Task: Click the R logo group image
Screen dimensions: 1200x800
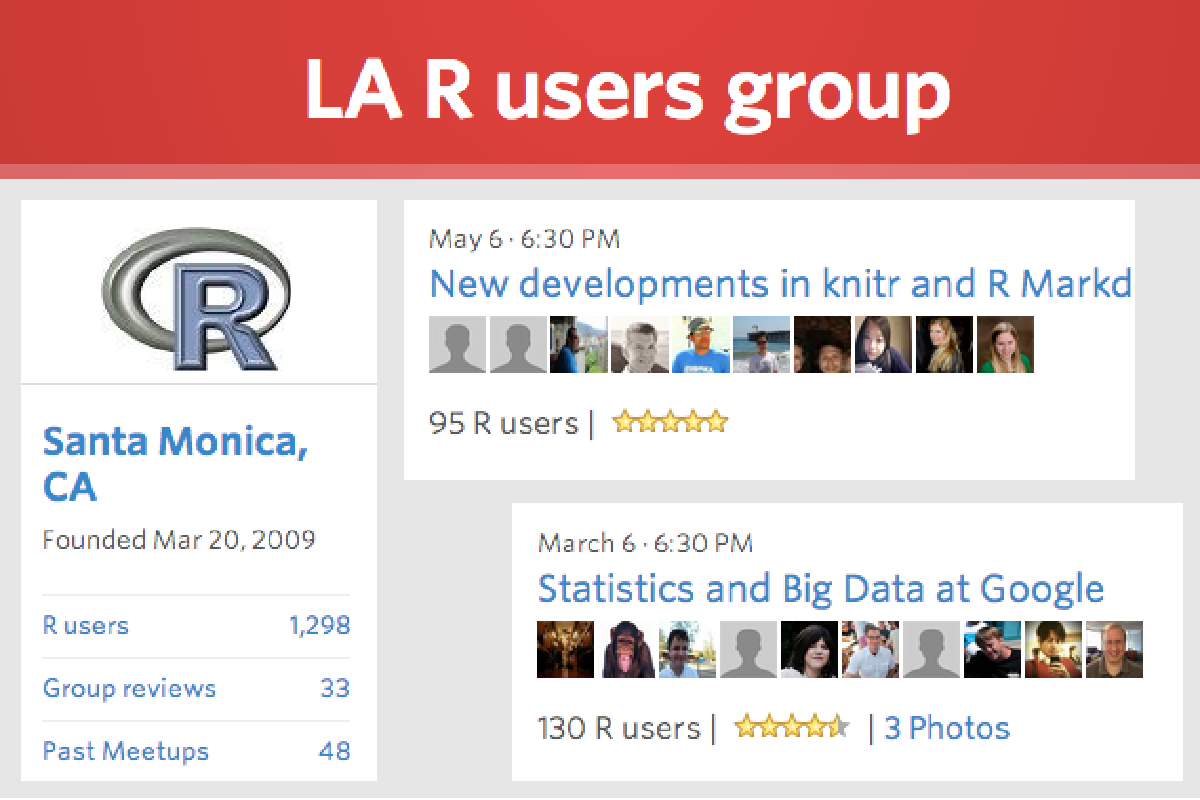Action: [x=197, y=297]
